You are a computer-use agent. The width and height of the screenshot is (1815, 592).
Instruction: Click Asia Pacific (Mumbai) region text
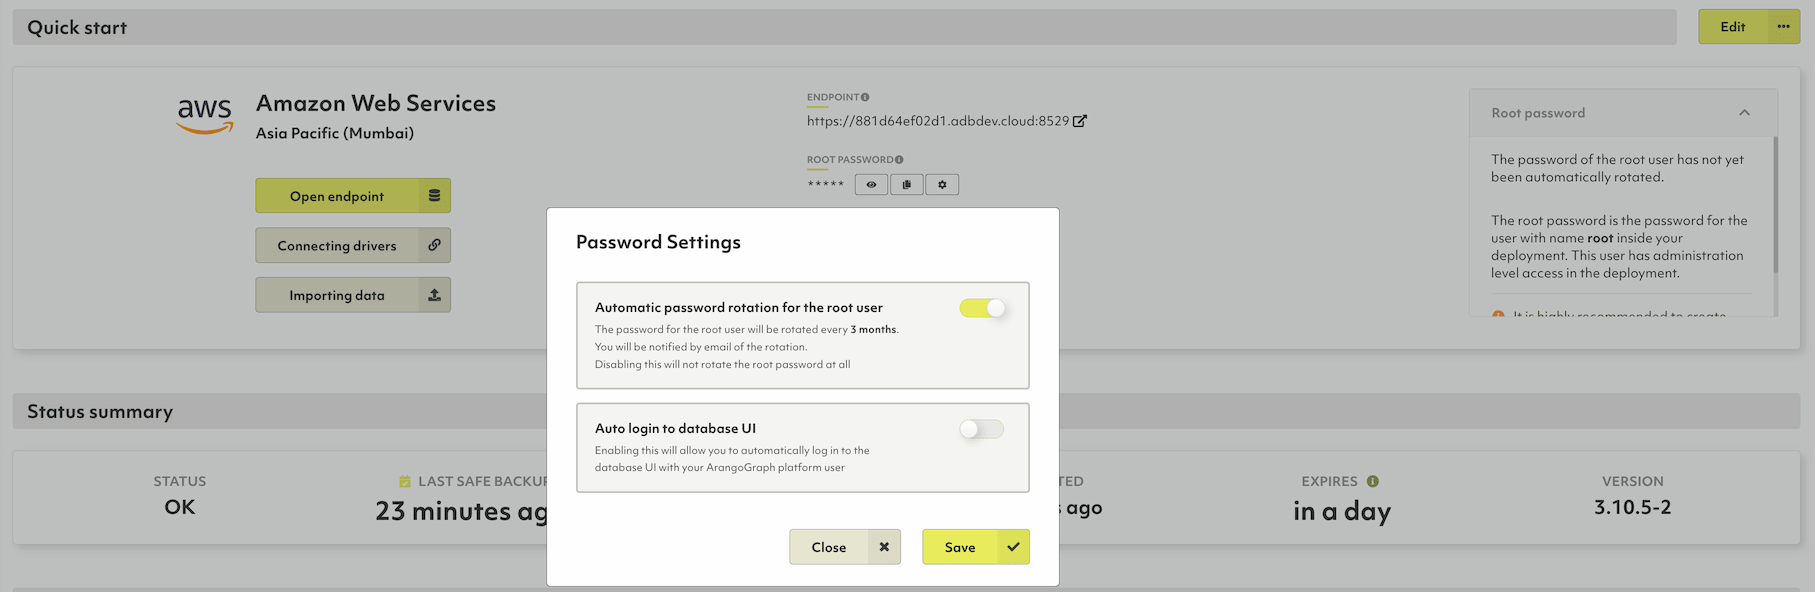335,133
